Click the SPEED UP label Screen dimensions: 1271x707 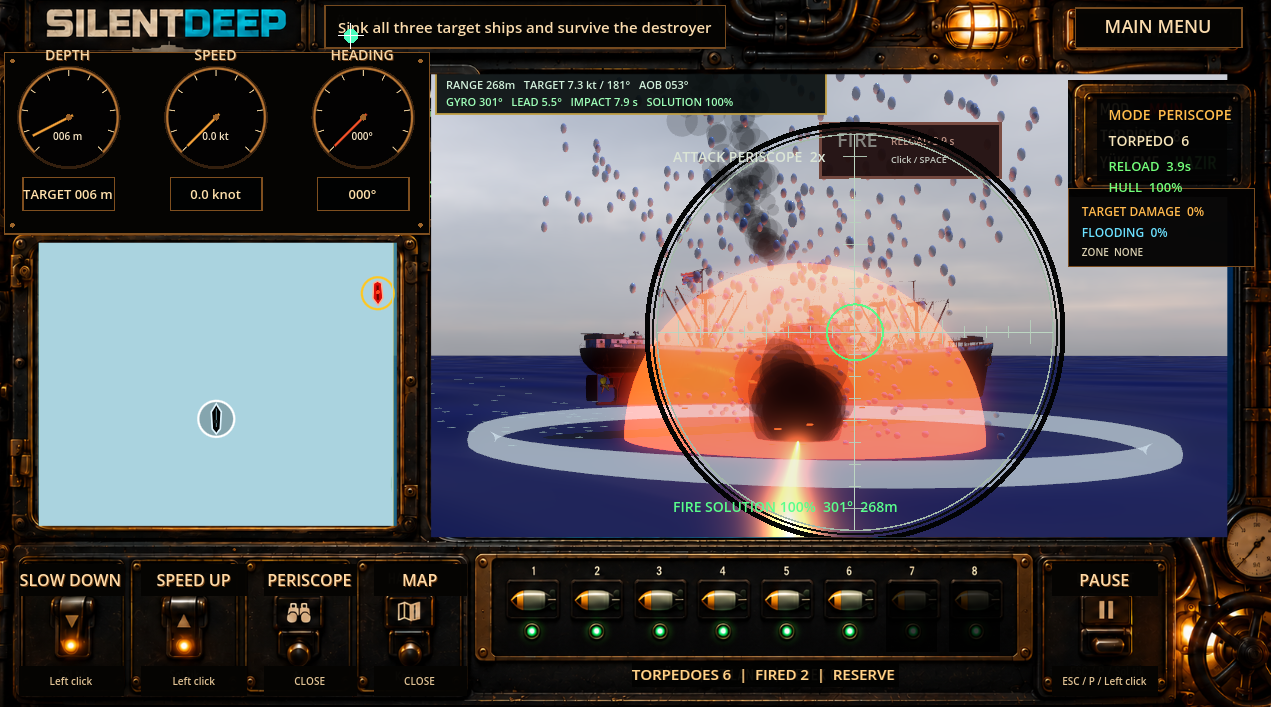click(x=193, y=580)
